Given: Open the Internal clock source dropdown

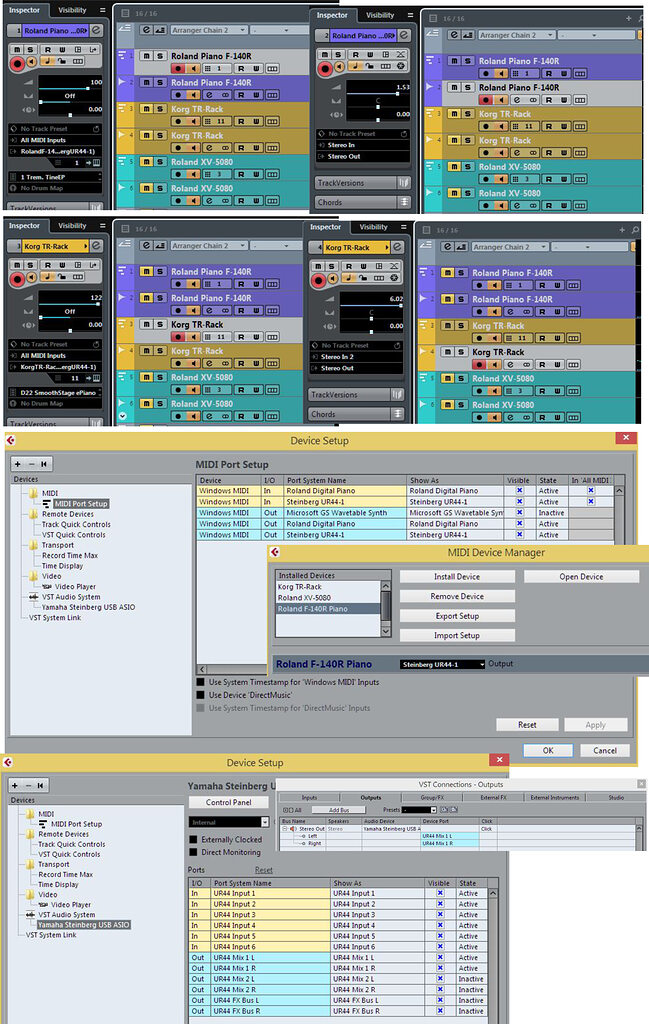Looking at the screenshot, I should coord(229,822).
